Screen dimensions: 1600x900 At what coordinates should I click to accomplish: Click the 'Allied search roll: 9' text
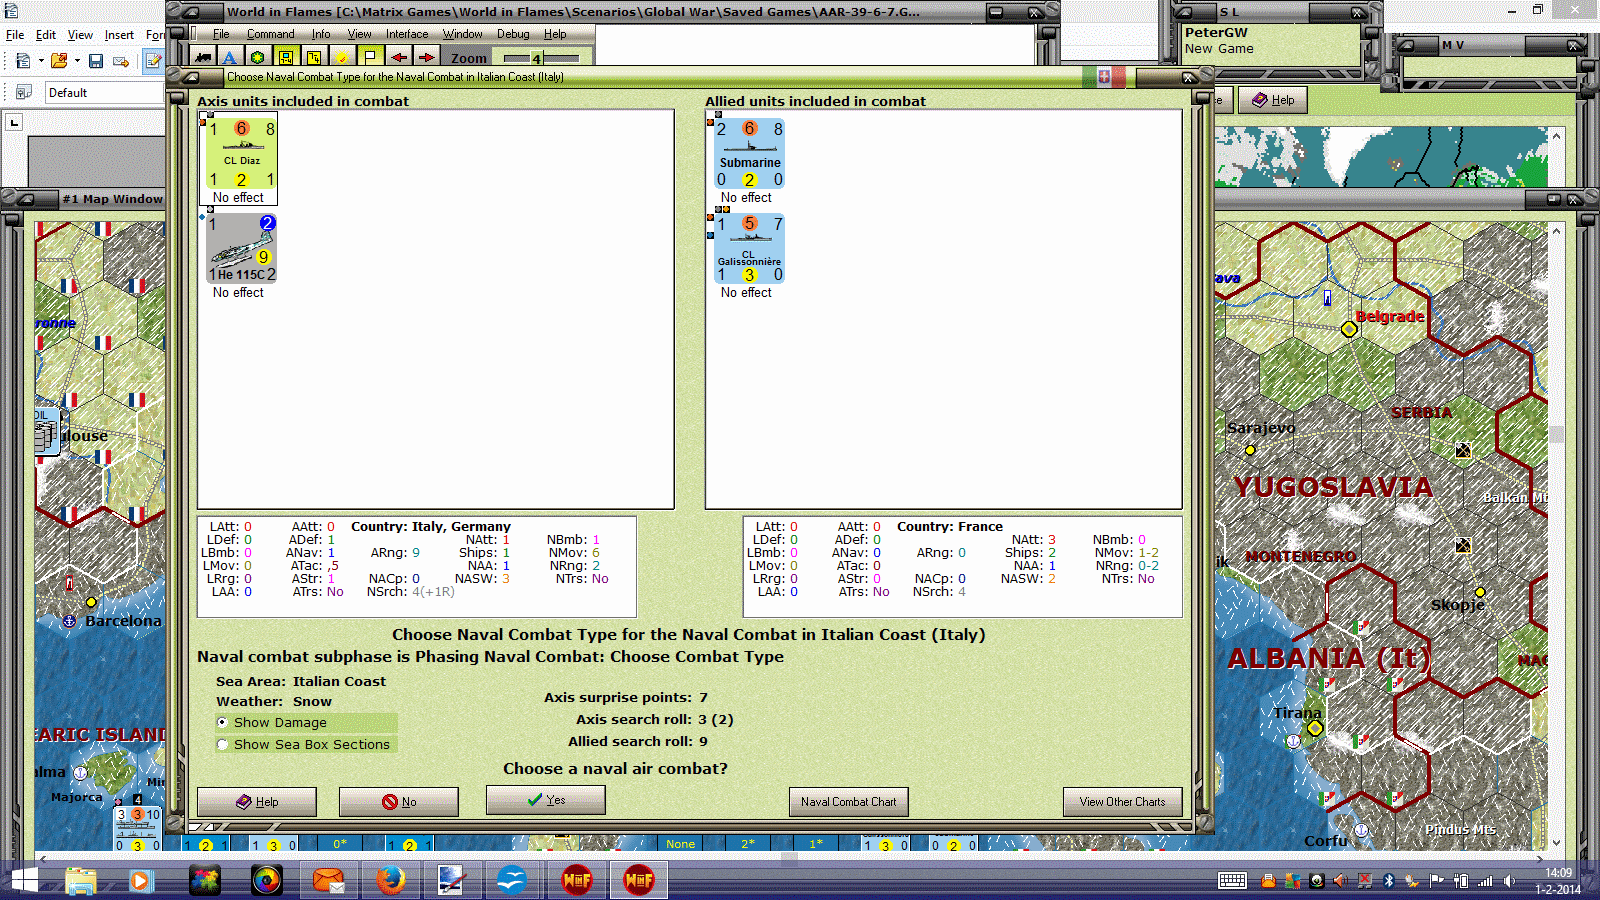(638, 741)
